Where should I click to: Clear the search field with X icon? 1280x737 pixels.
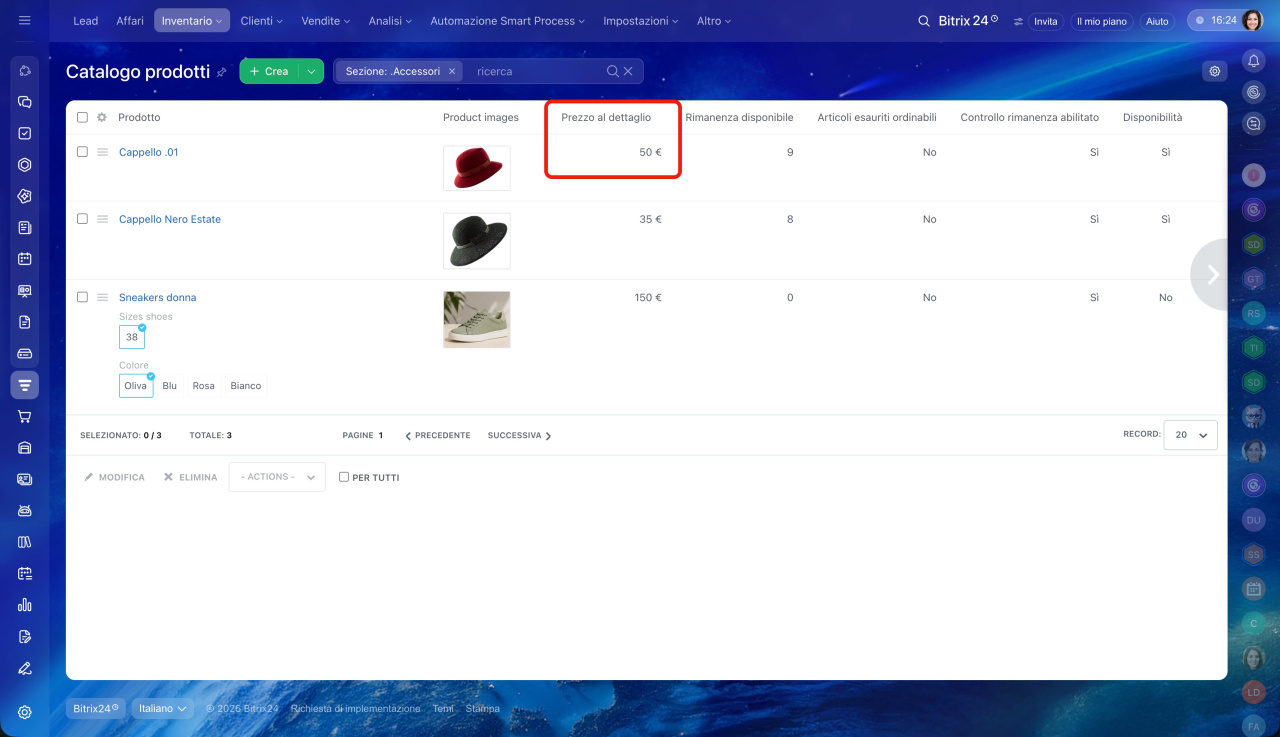(628, 71)
